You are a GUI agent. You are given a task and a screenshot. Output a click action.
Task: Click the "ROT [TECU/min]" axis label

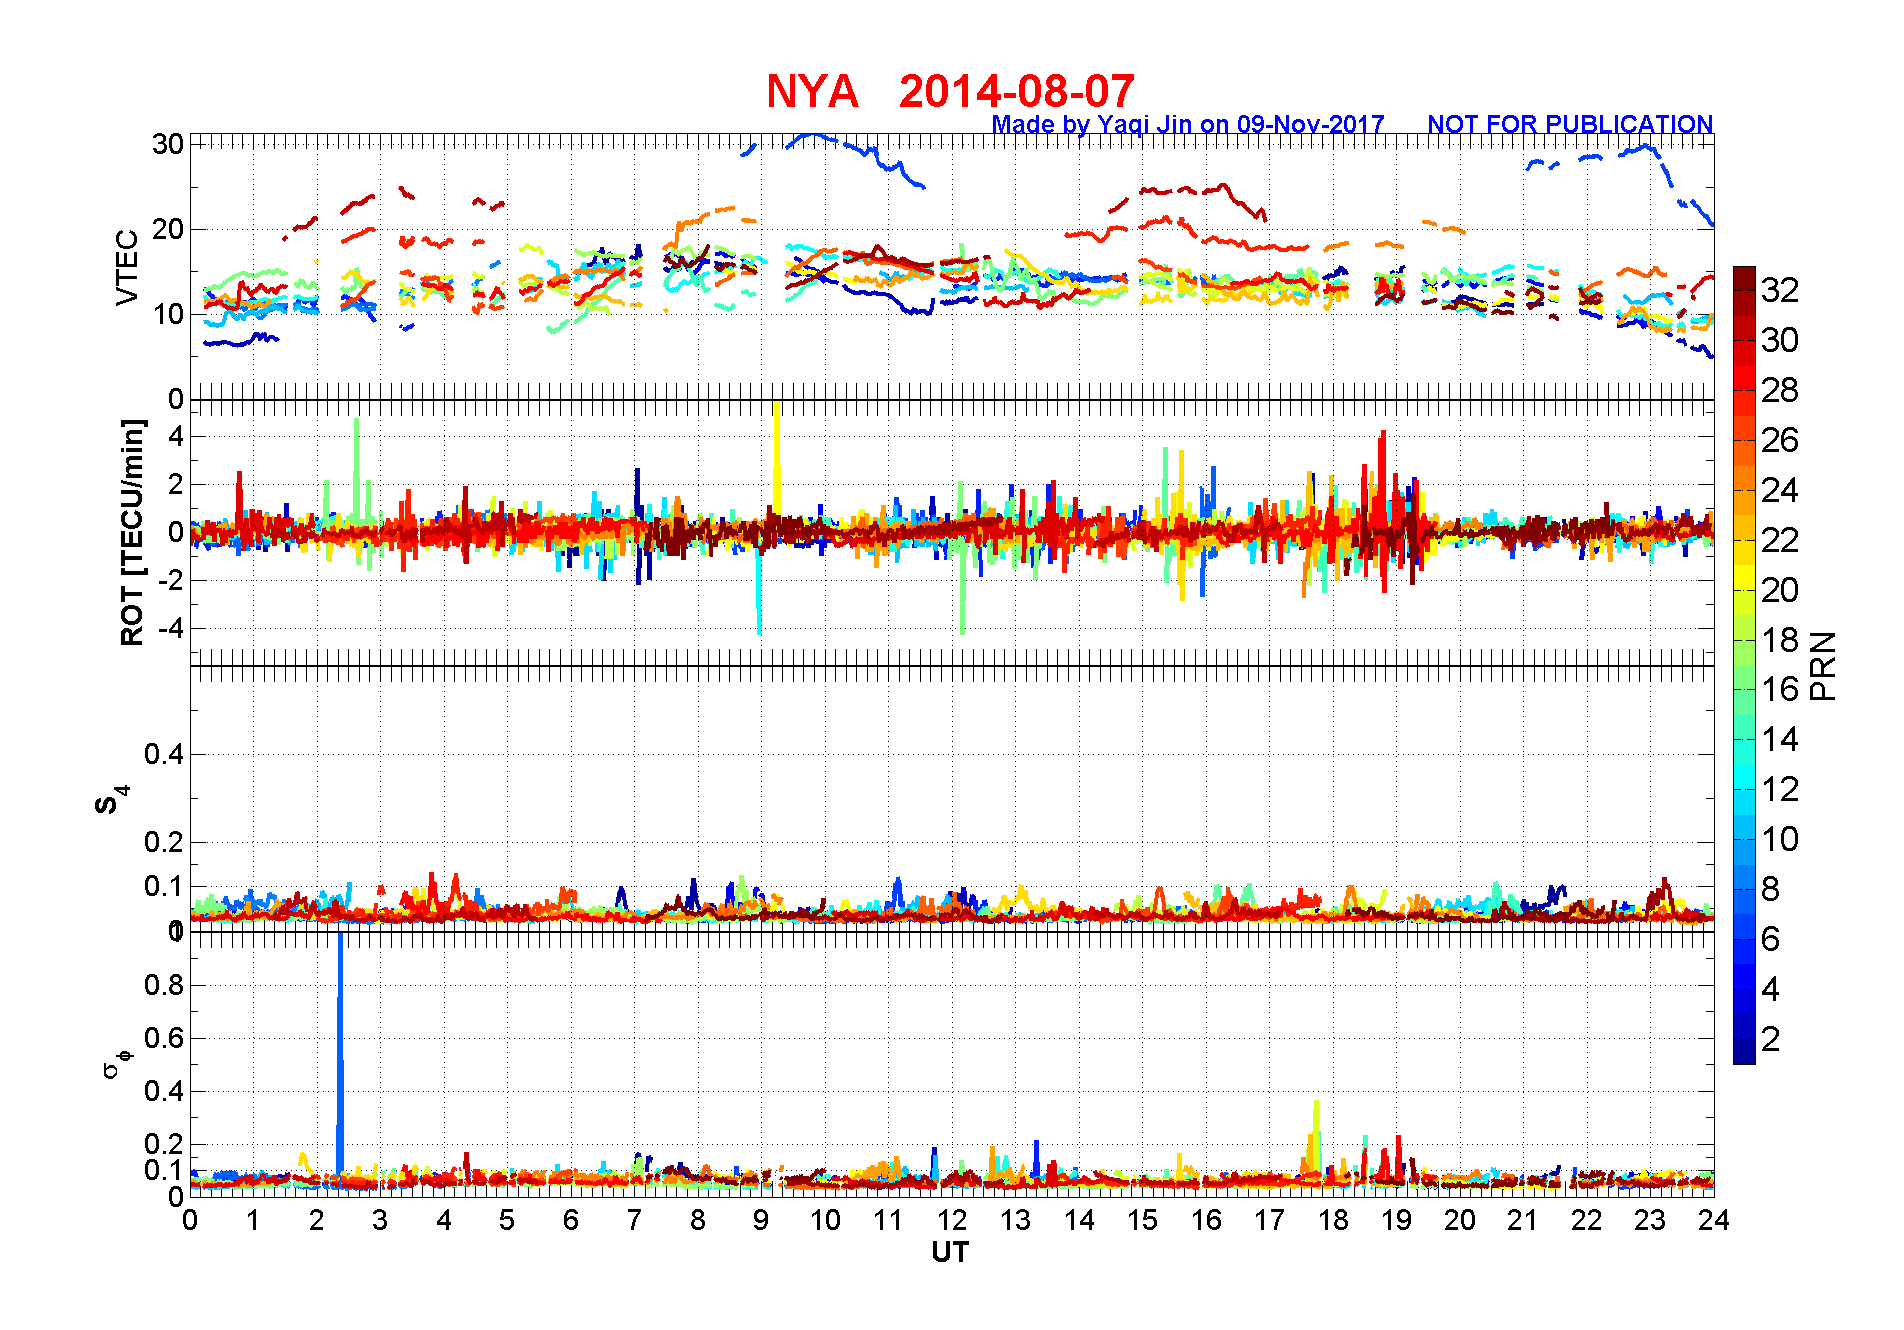(x=132, y=532)
